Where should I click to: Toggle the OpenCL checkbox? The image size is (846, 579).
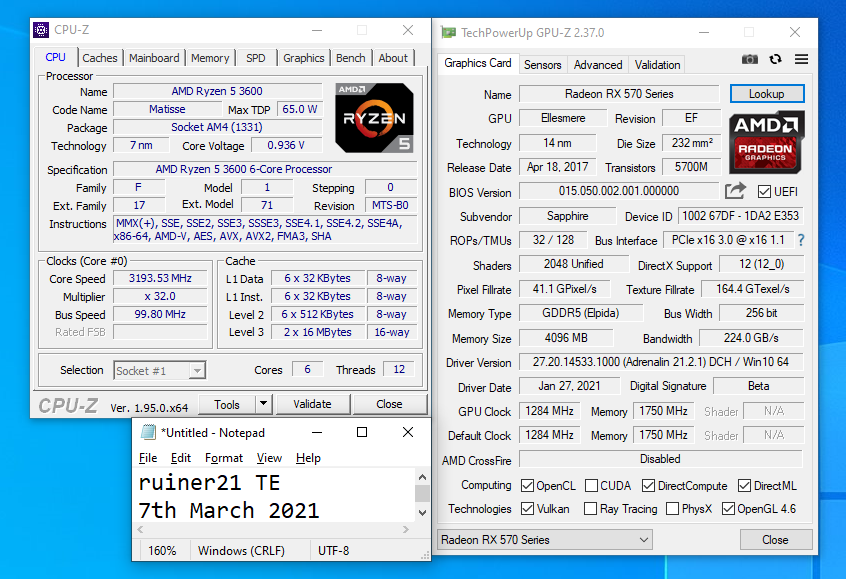pos(527,486)
